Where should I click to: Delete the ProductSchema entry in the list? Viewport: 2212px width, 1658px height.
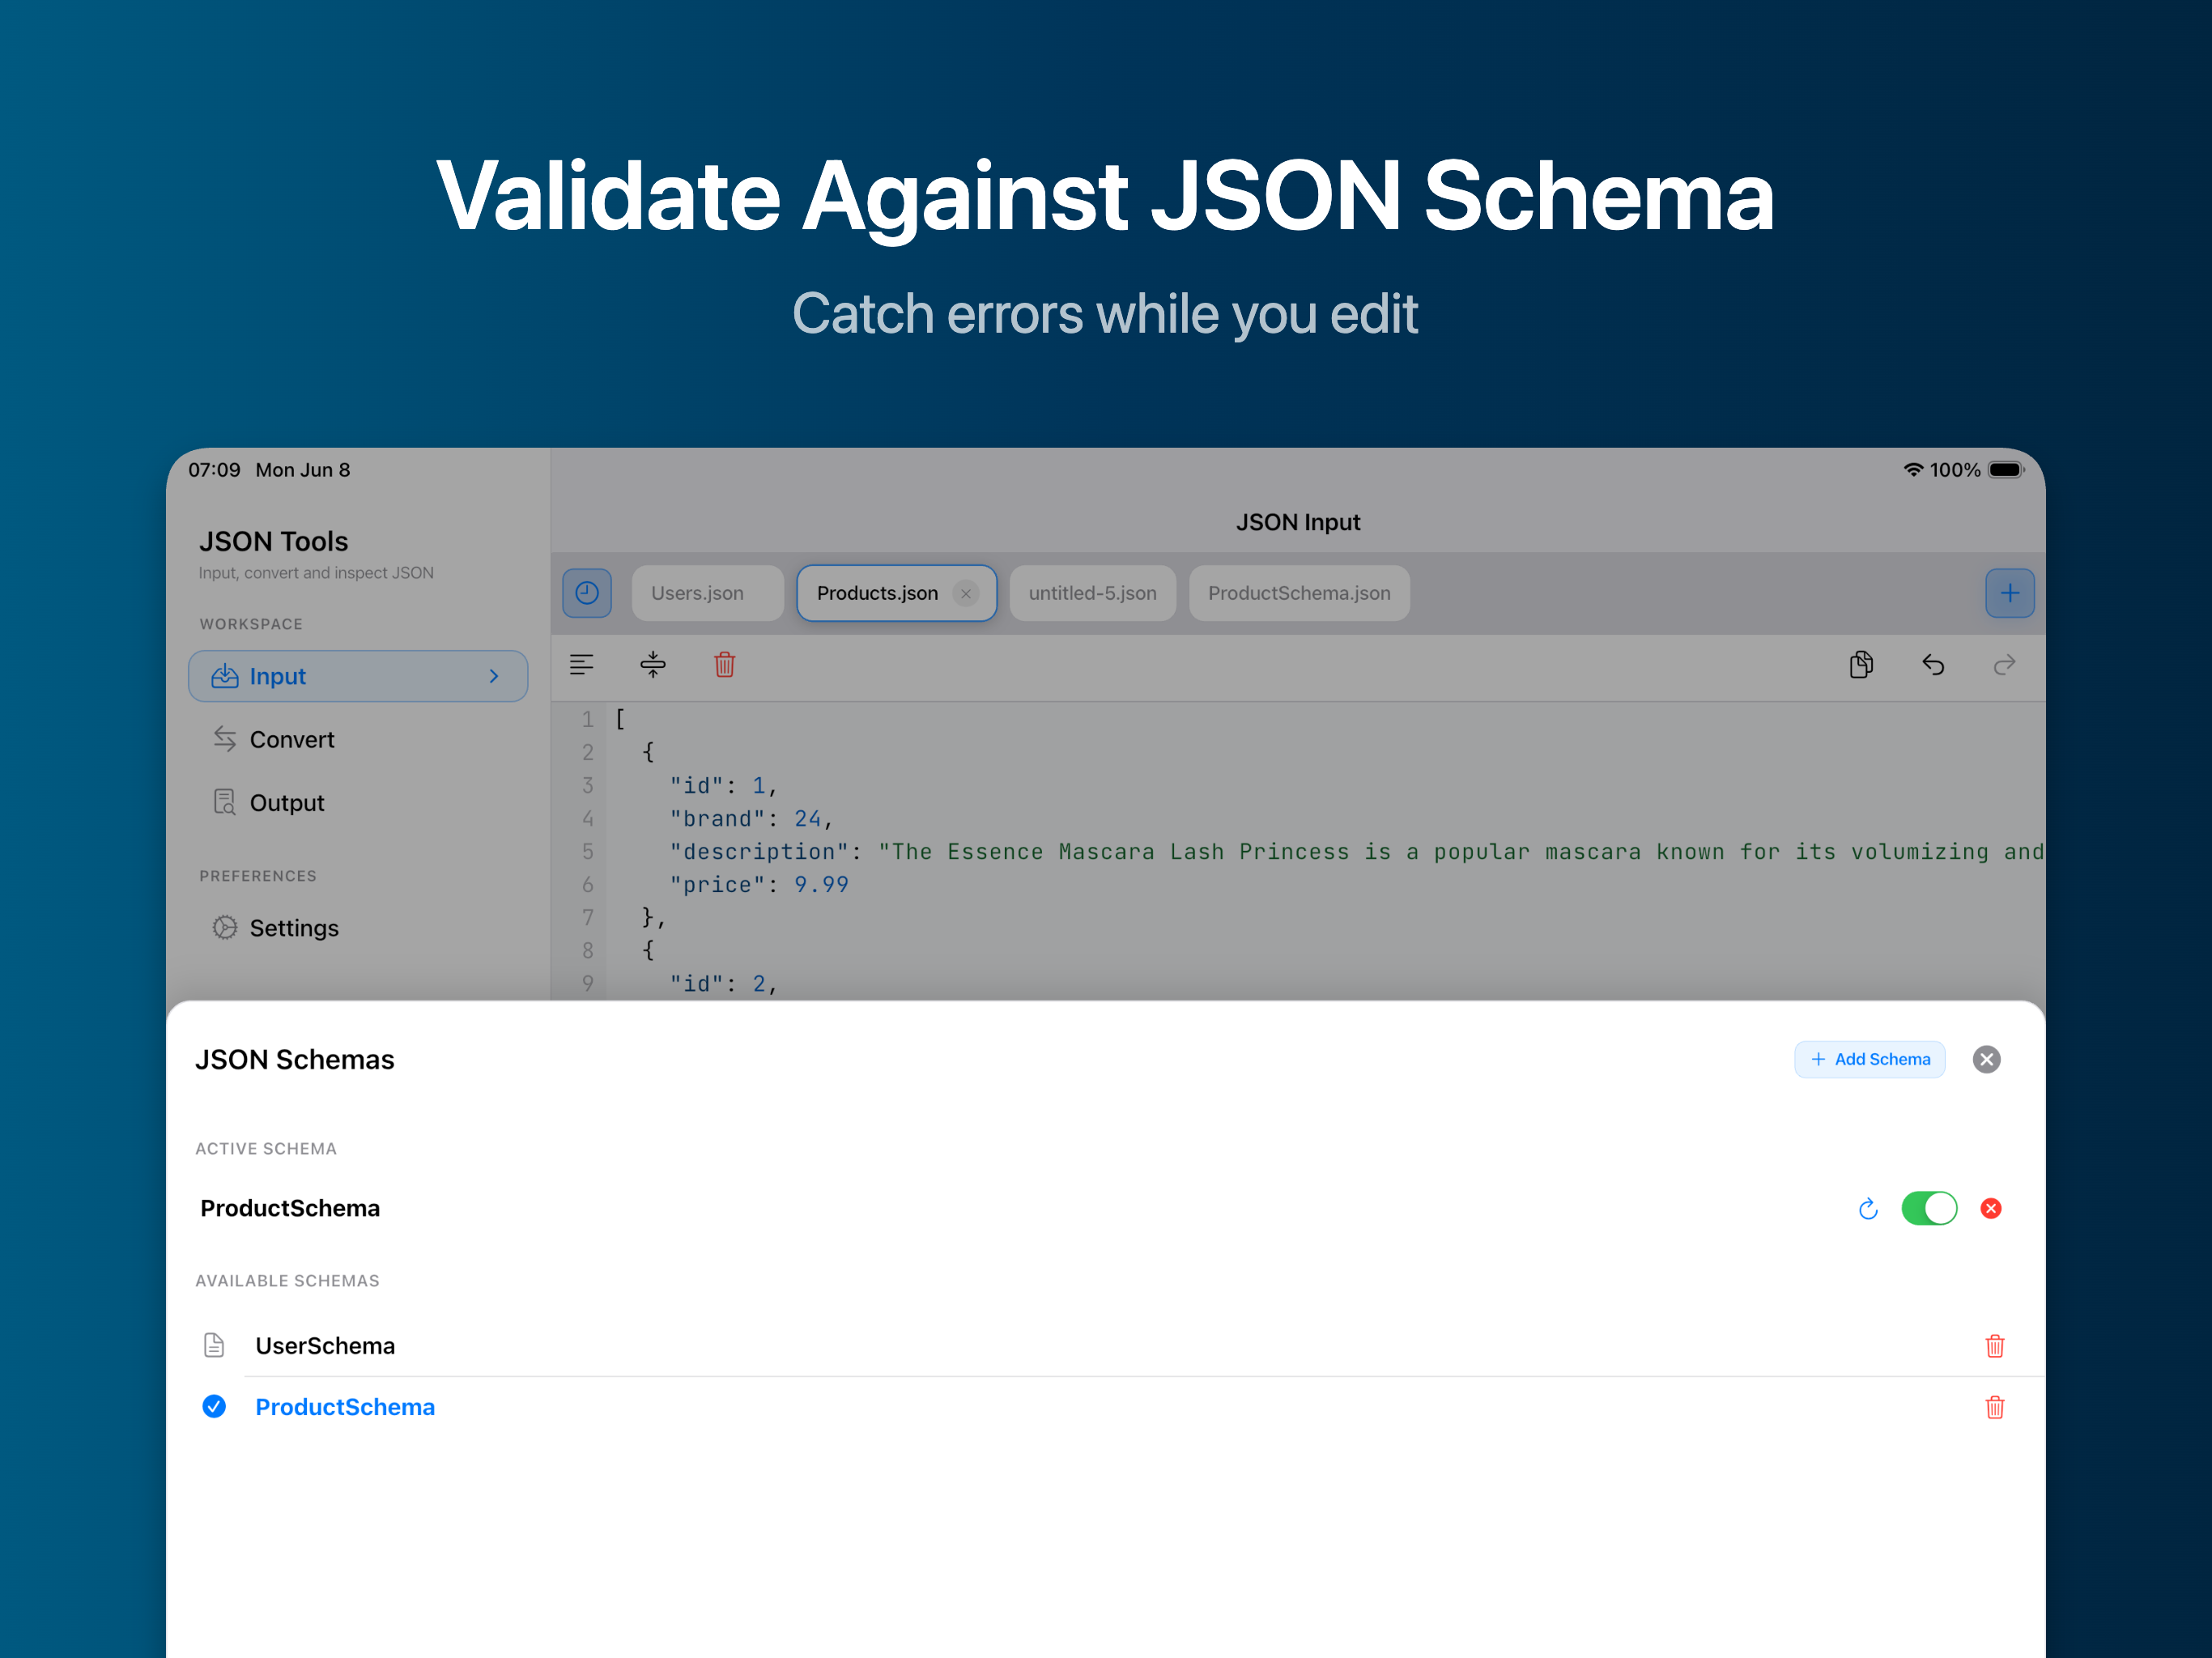click(1994, 1407)
